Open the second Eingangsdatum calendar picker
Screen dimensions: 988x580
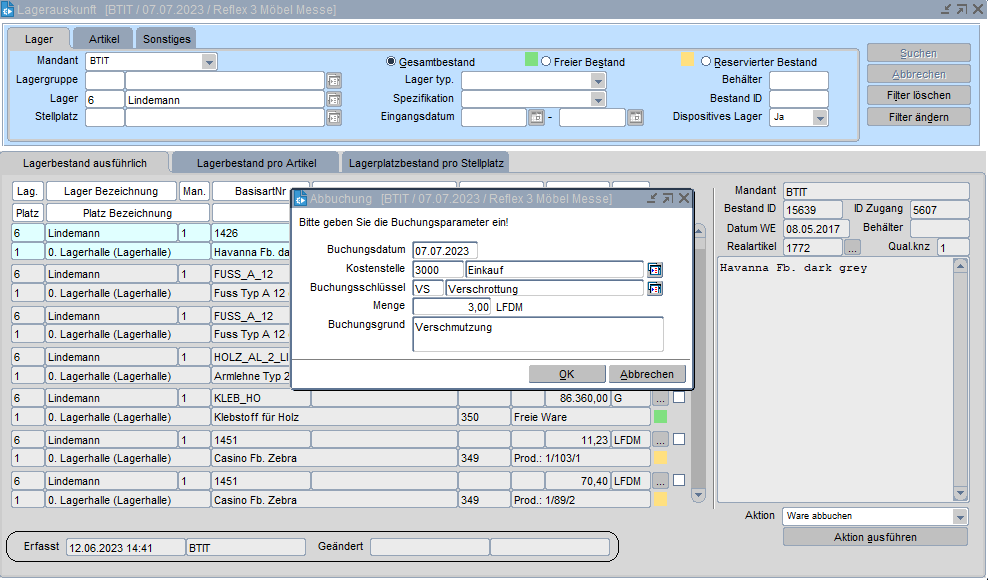[635, 118]
